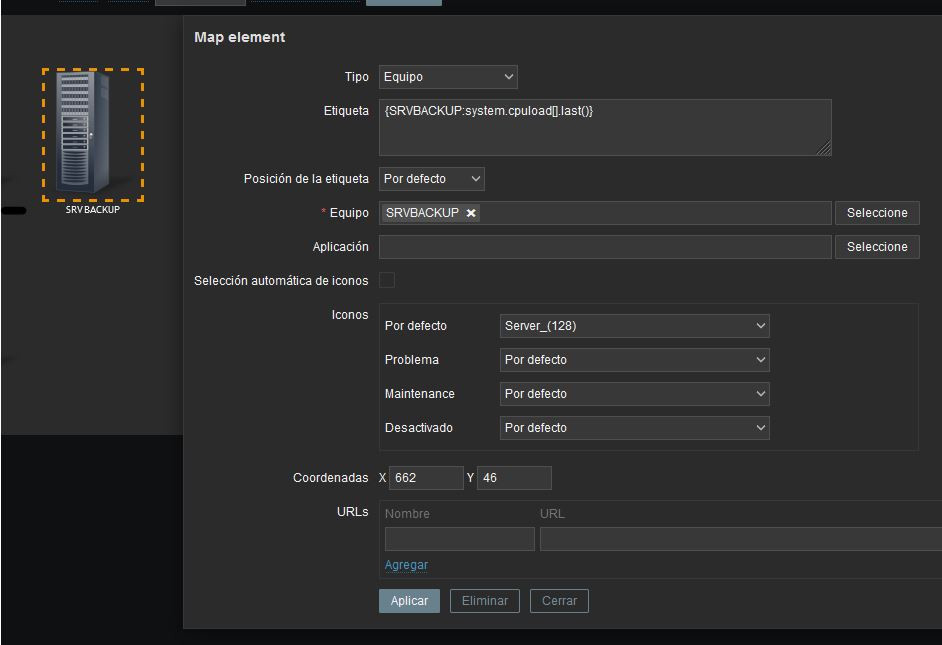Remove SRVBACKUP tag with the x icon
The width and height of the screenshot is (942, 645).
pos(471,213)
